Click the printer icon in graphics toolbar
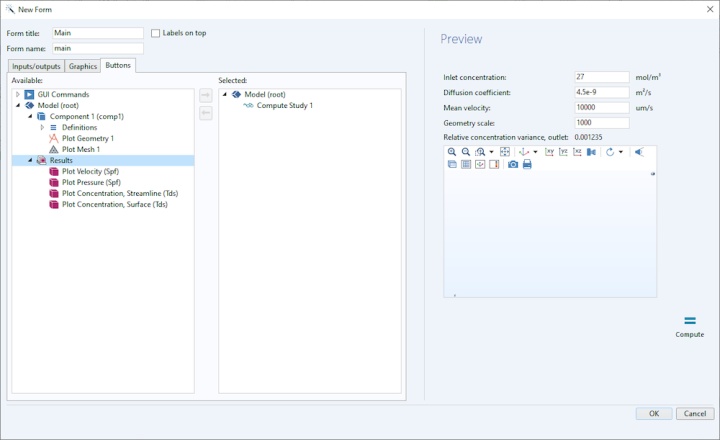 527,164
